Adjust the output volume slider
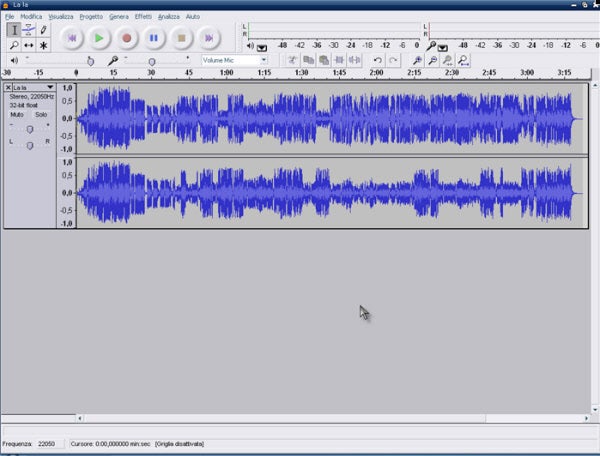 [59, 60]
